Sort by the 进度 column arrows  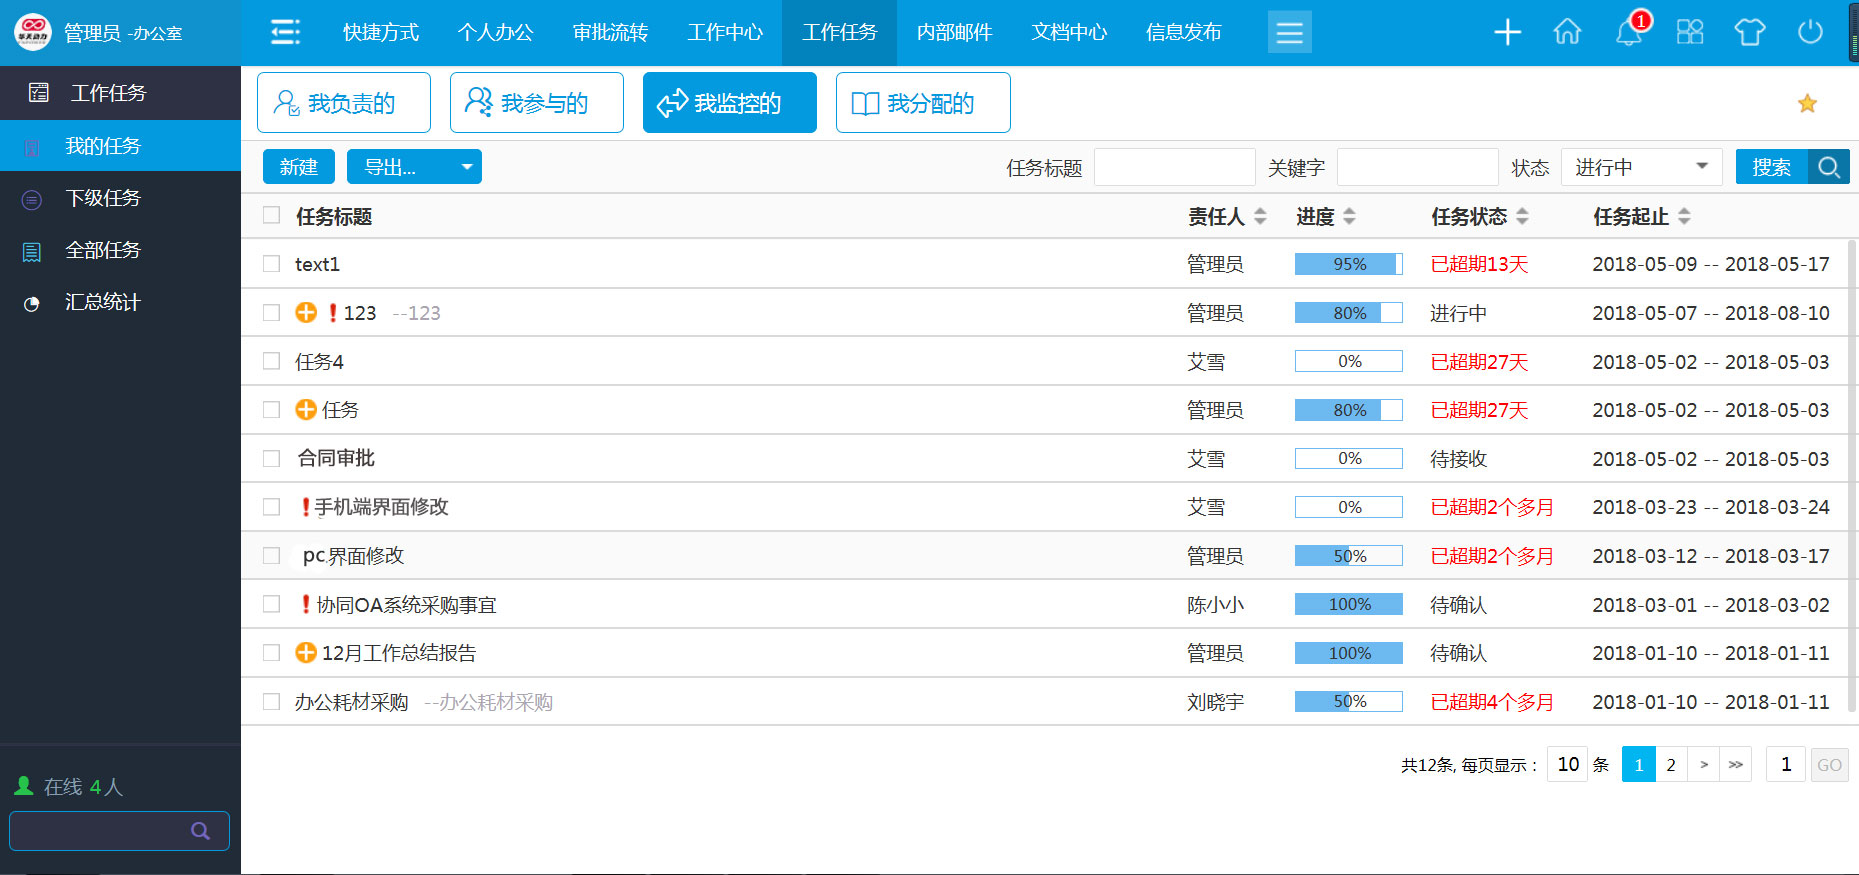coord(1349,217)
